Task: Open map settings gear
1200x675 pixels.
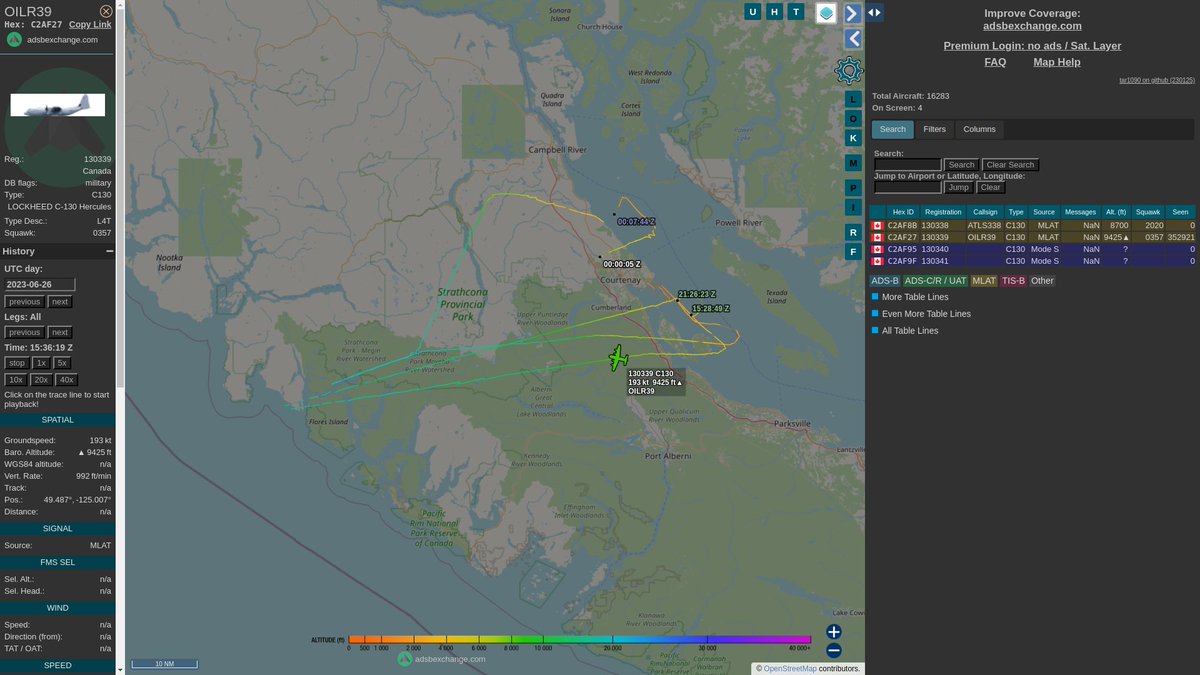Action: [x=849, y=70]
